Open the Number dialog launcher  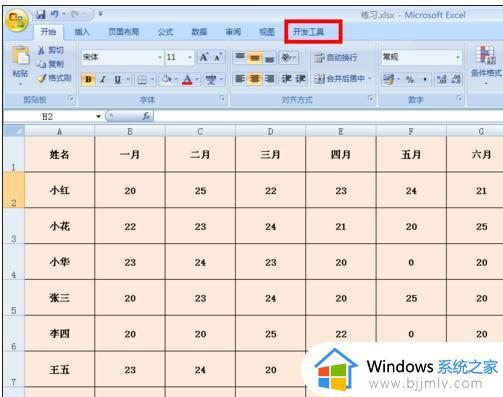459,98
